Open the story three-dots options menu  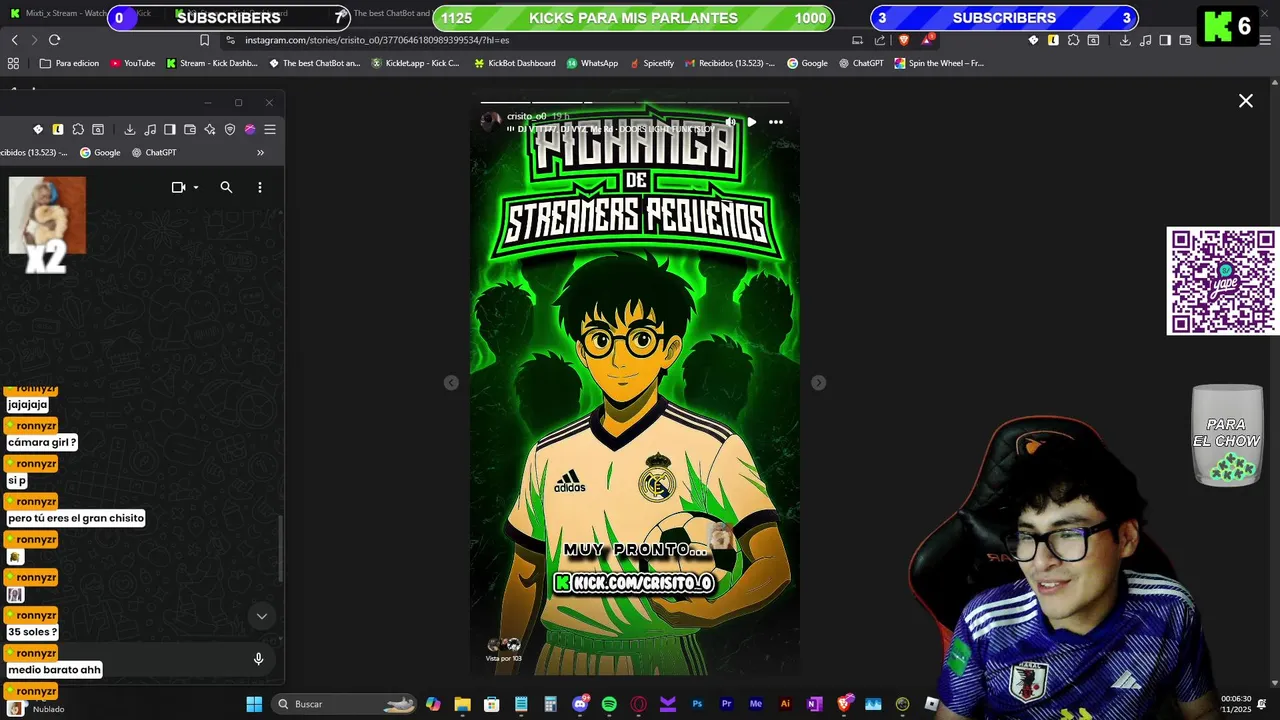776,122
